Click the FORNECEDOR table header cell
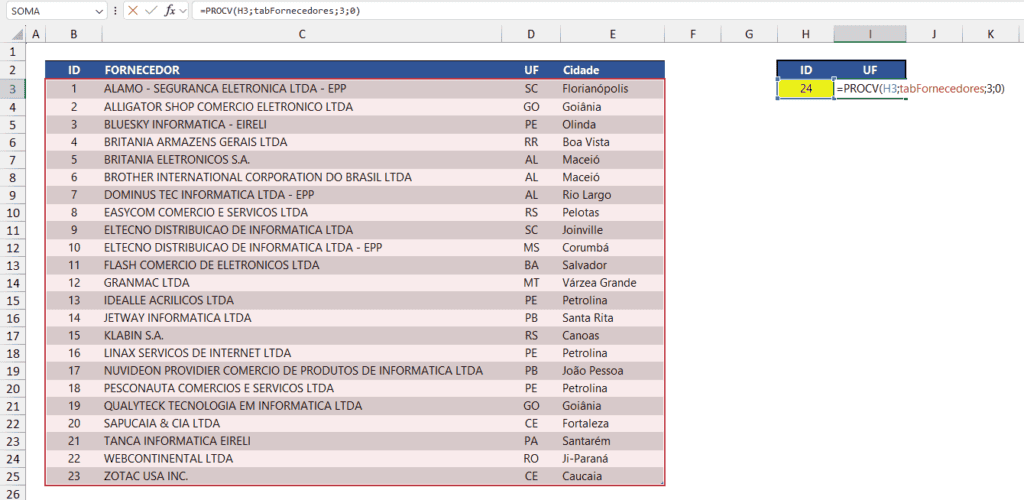1024x500 pixels. point(302,70)
